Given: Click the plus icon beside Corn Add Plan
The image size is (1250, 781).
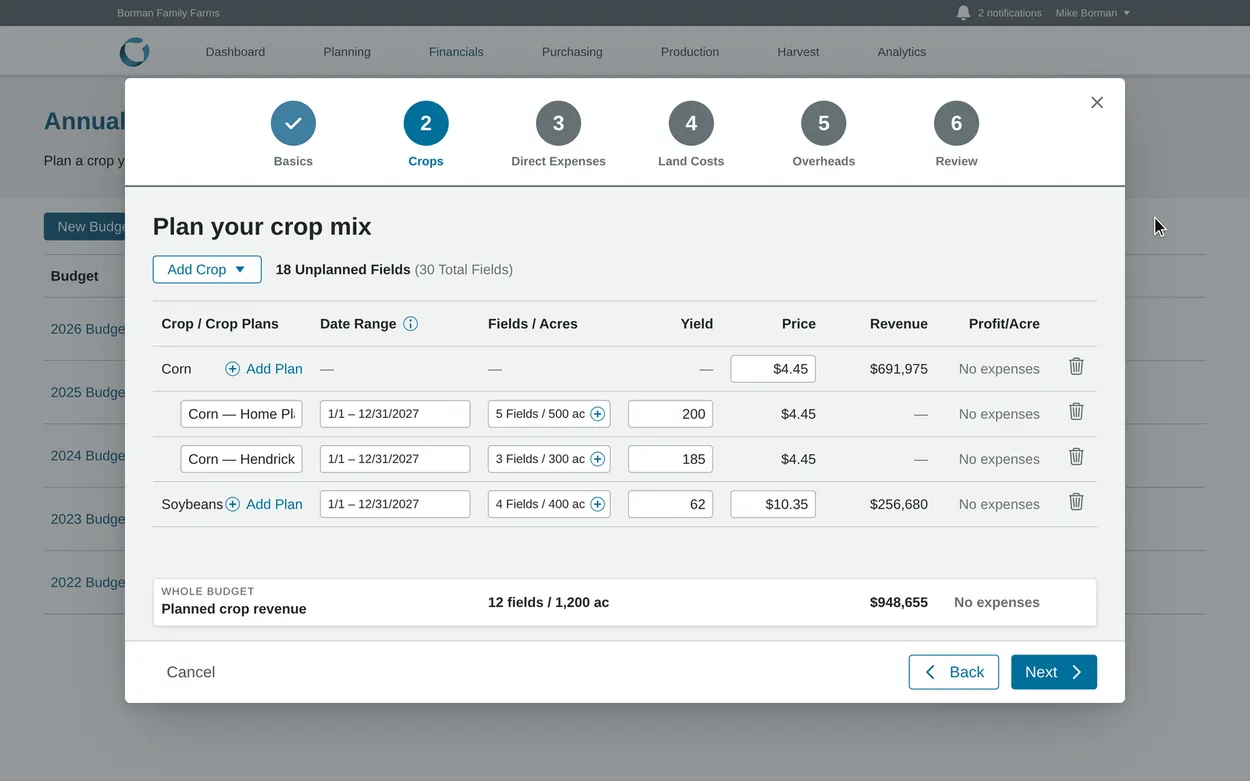Looking at the screenshot, I should coord(232,369).
